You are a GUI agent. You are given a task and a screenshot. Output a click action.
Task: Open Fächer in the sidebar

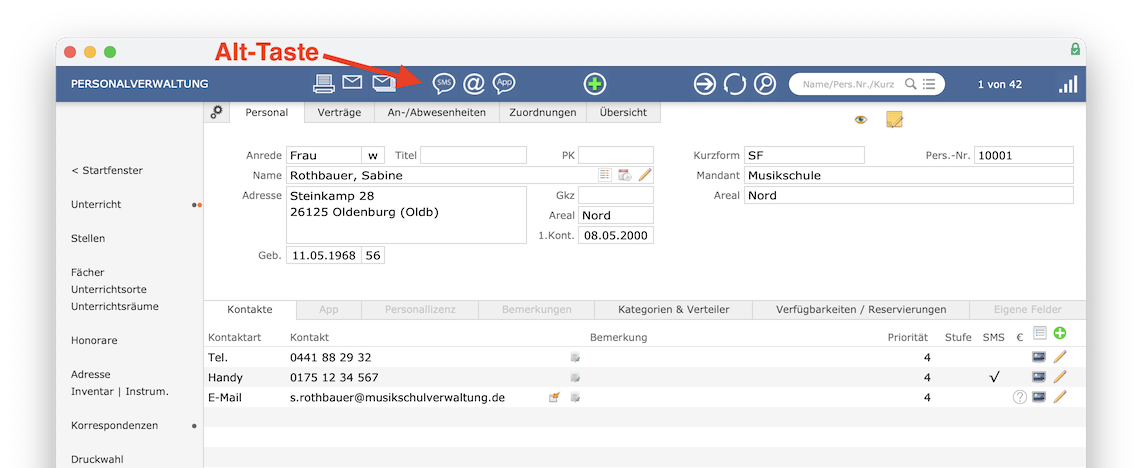(88, 272)
